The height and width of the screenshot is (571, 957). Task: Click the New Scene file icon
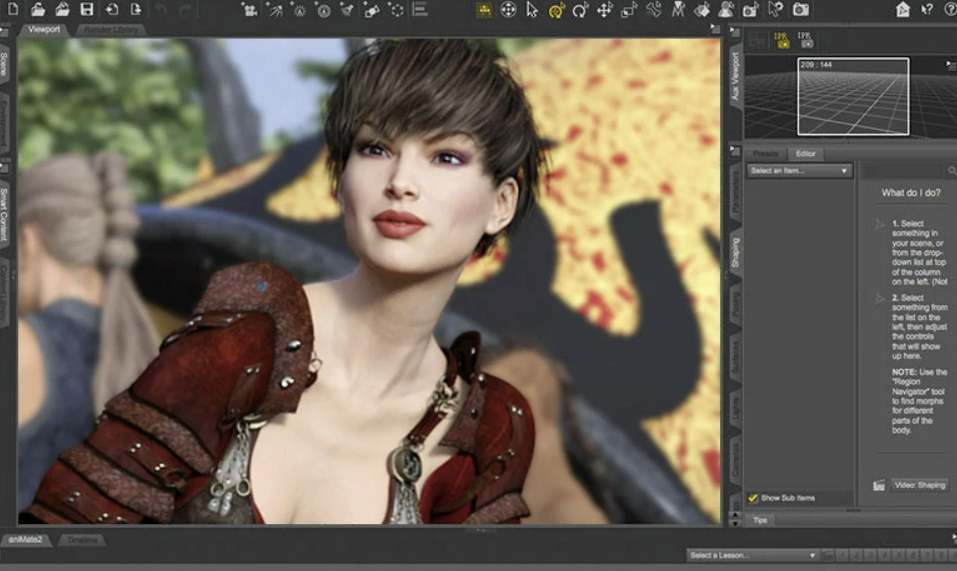click(12, 10)
